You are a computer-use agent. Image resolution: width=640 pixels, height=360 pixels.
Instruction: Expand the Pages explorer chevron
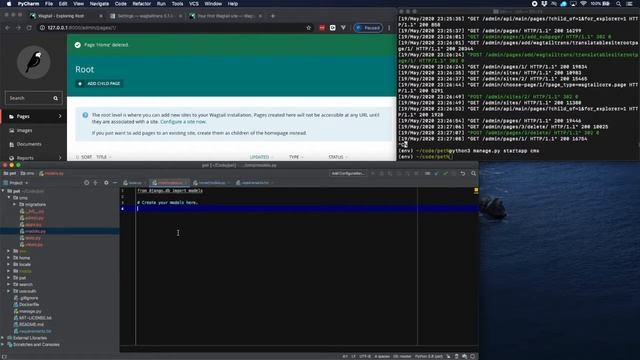tap(60, 116)
